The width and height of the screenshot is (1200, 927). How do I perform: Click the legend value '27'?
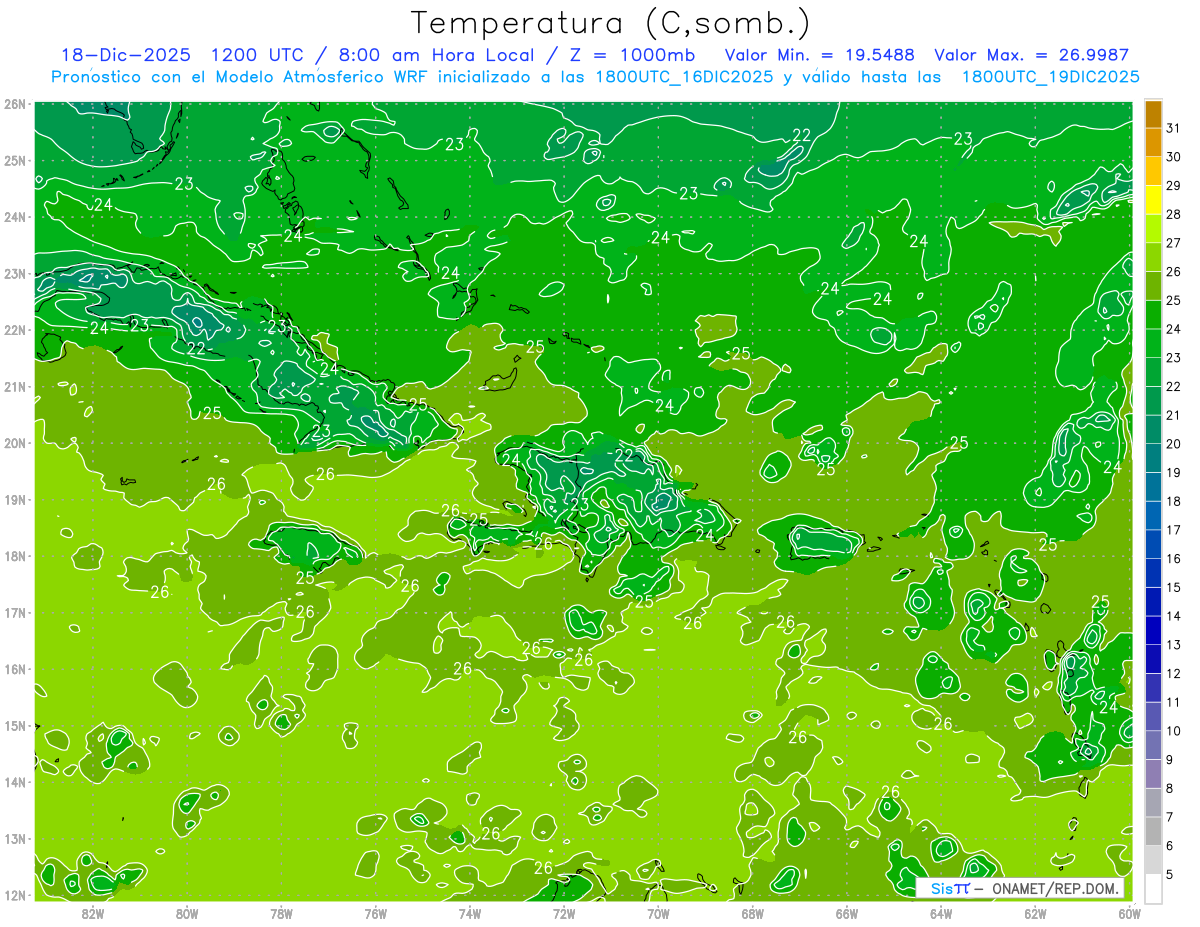click(1174, 243)
